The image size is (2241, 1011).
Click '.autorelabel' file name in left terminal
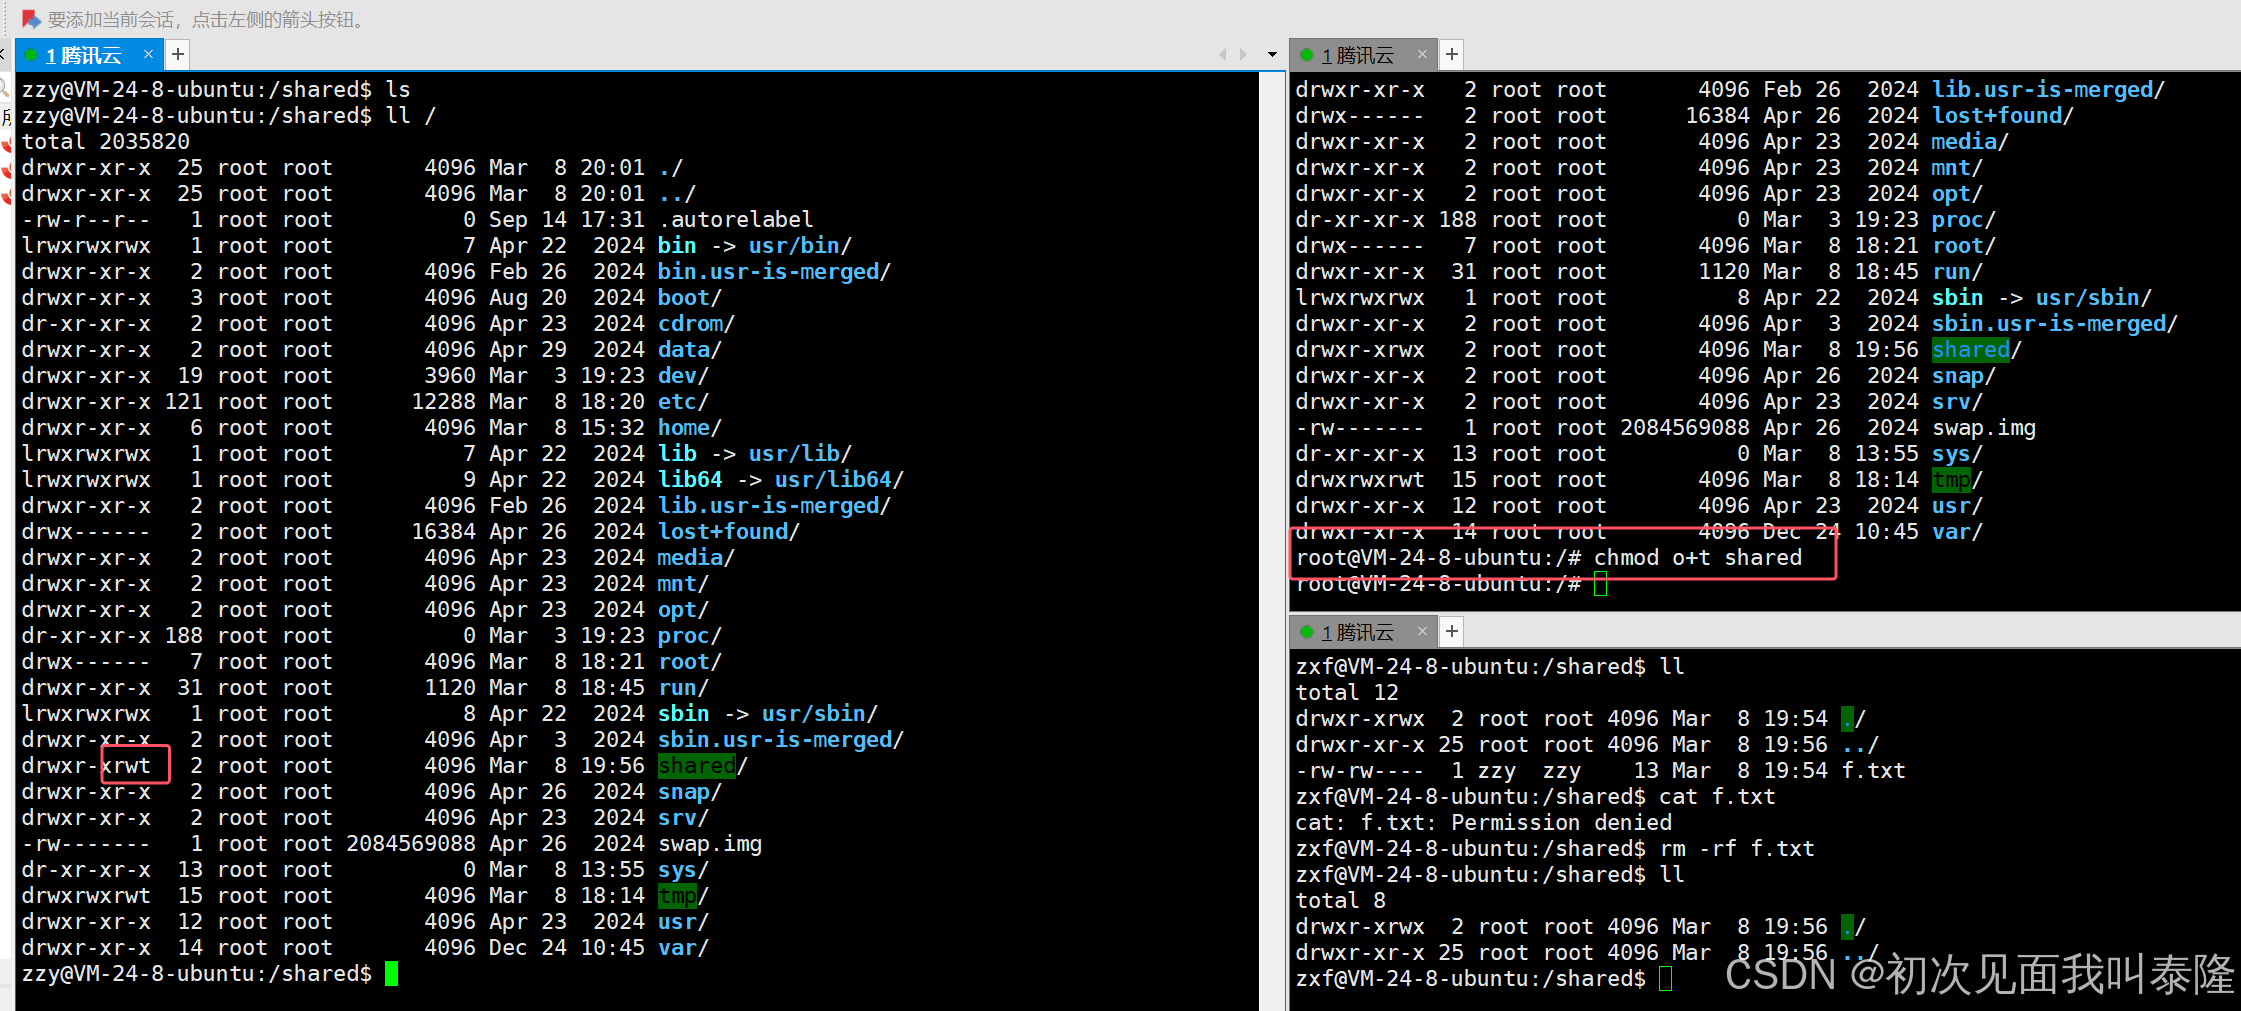tap(735, 219)
